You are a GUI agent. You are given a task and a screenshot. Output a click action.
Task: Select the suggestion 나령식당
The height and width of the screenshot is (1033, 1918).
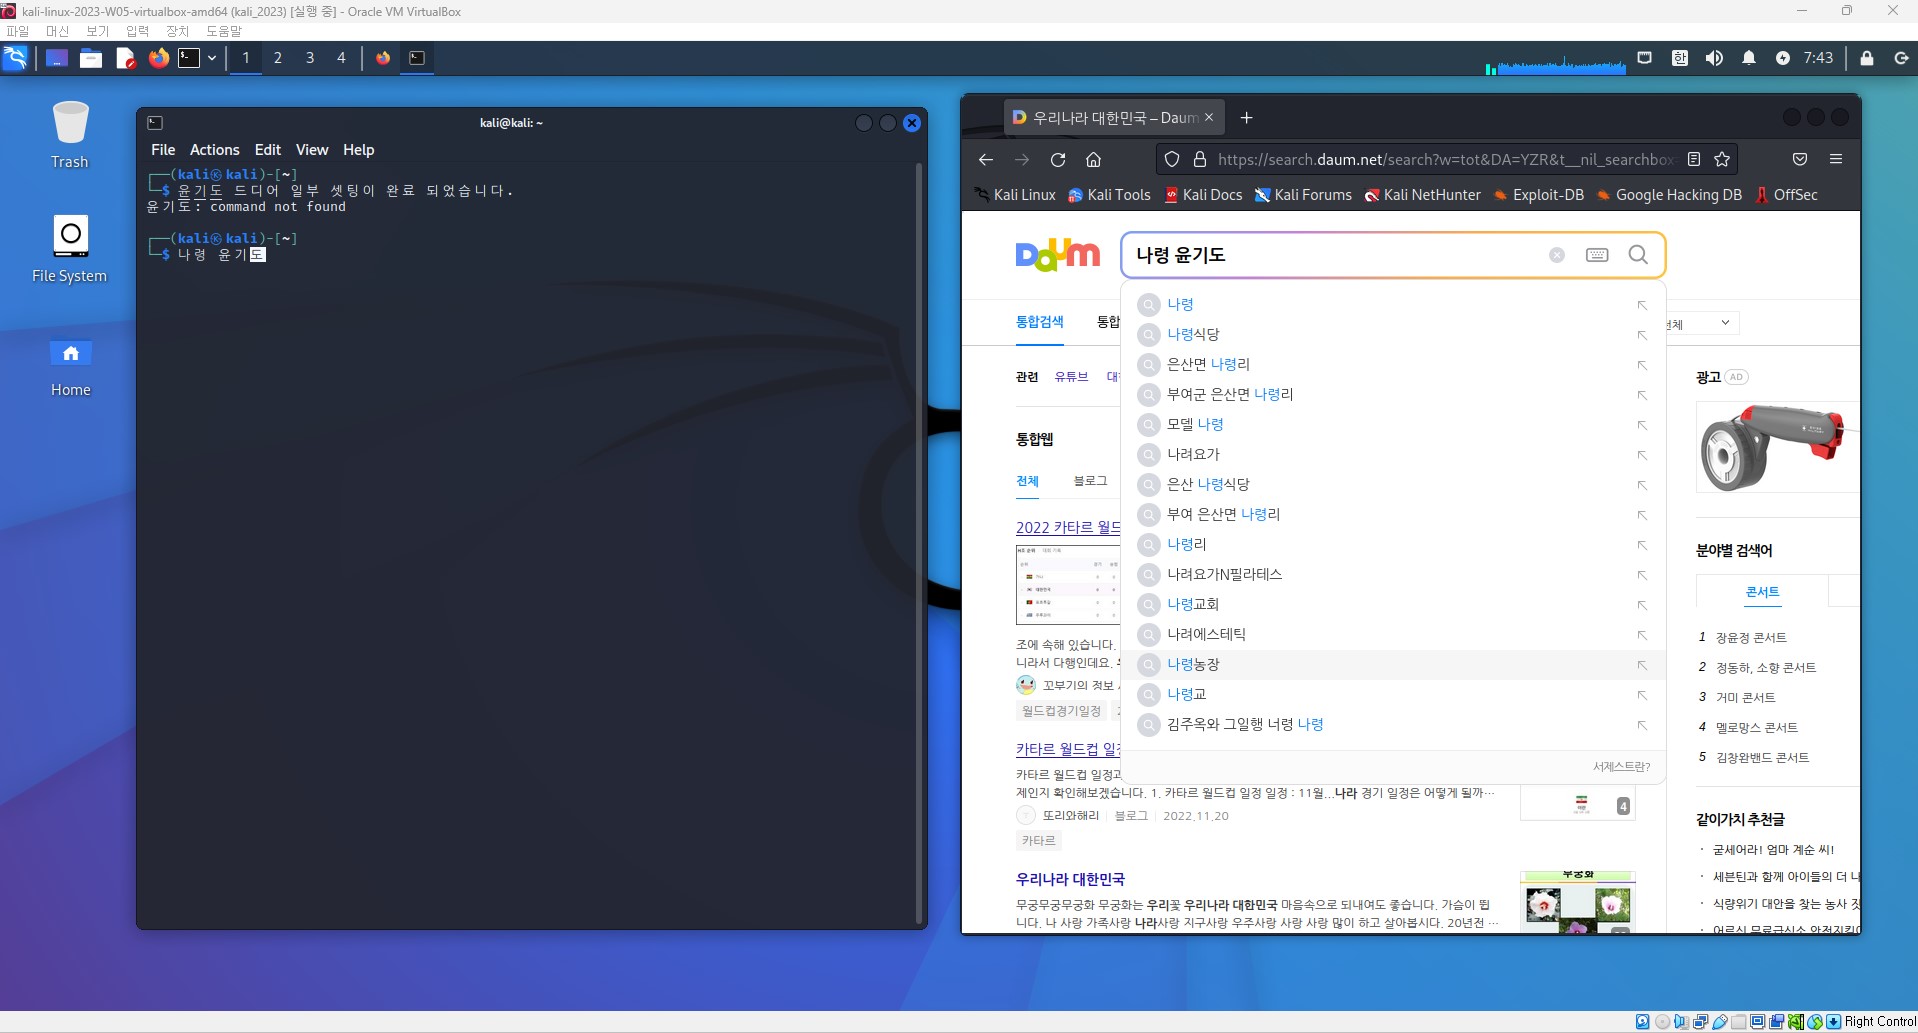click(x=1392, y=334)
